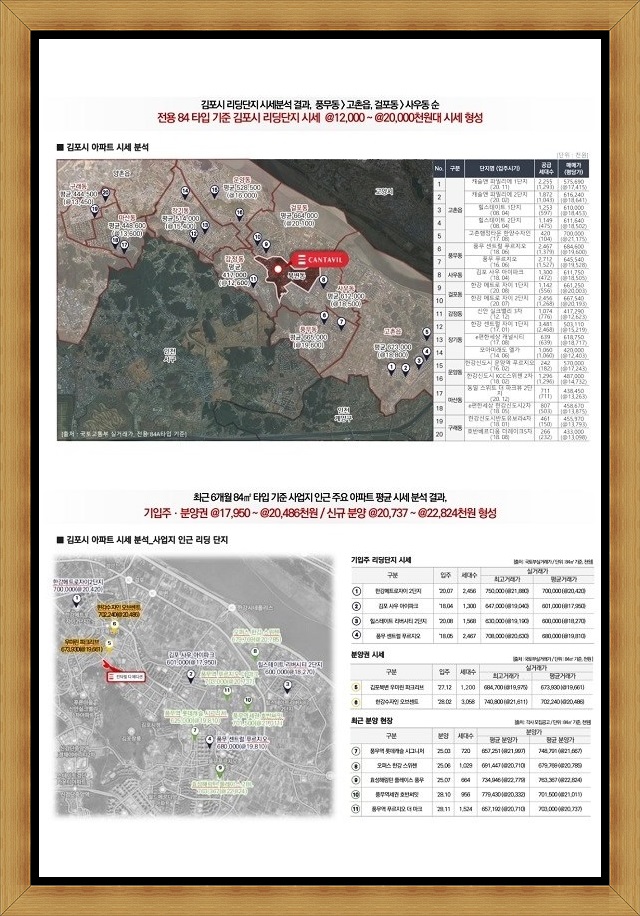Select map pin 8 beside CANTAVIL site
The width and height of the screenshot is (640, 916).
[x=324, y=280]
